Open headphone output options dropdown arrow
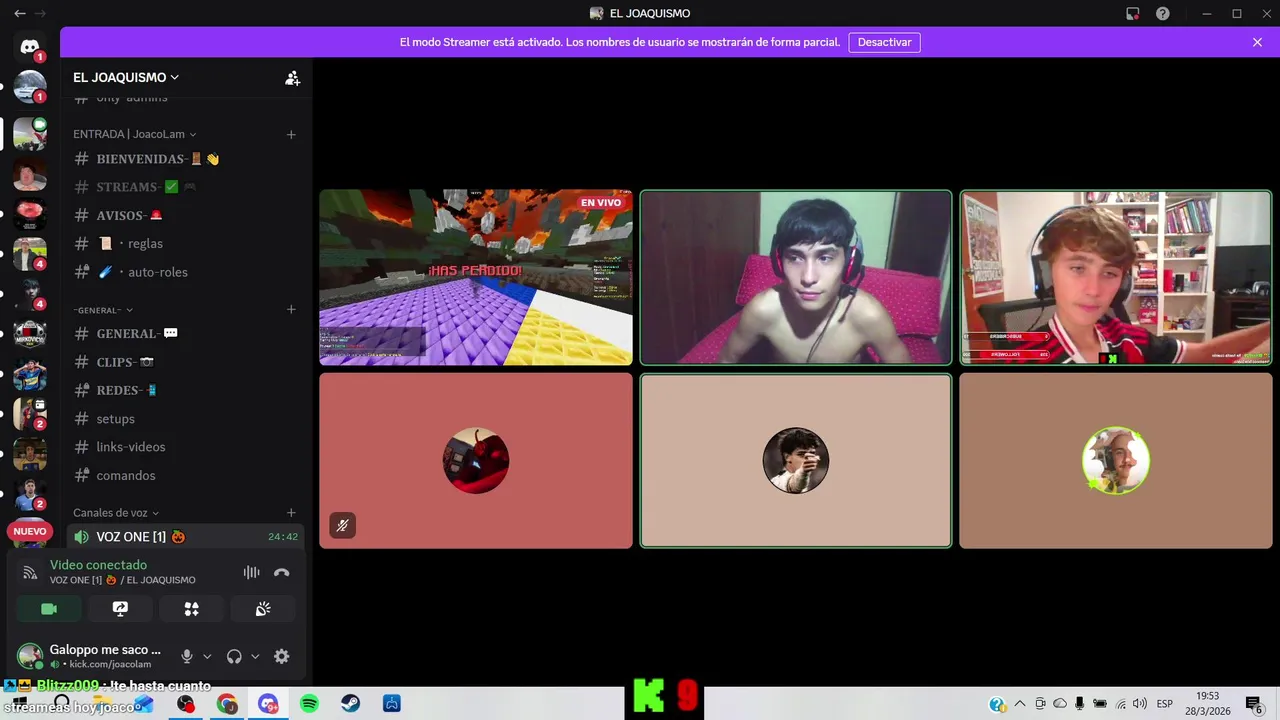 255,657
